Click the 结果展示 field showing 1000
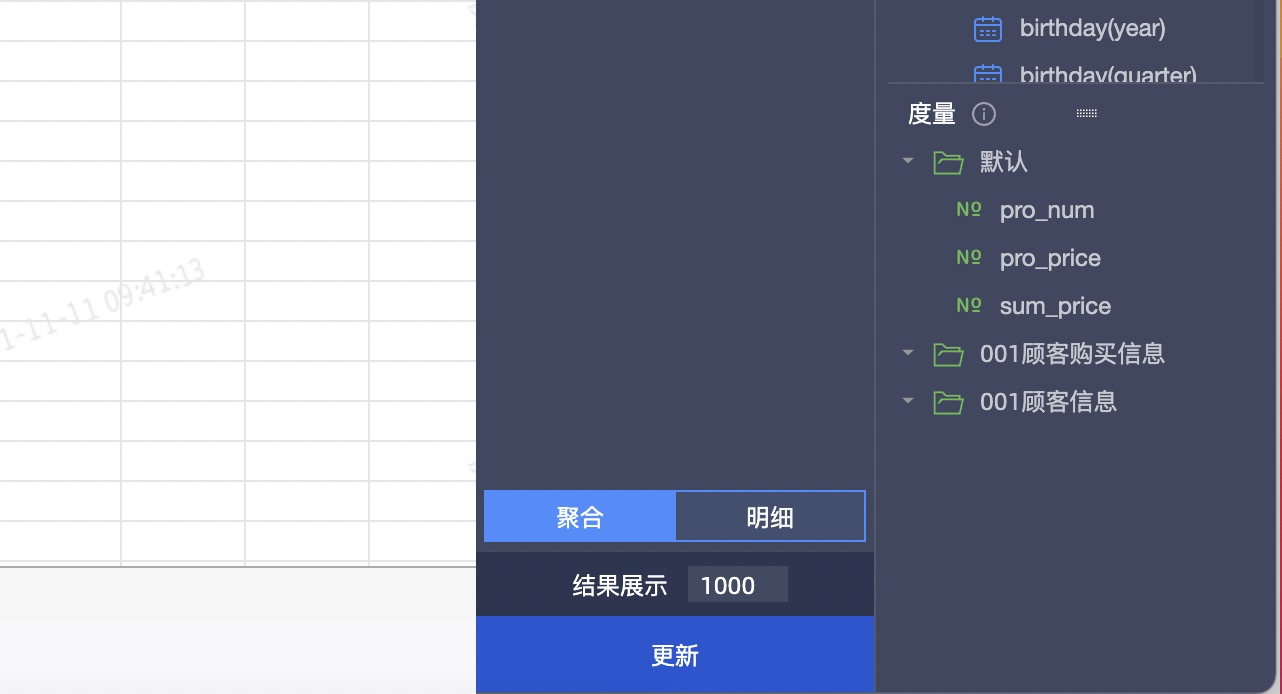The width and height of the screenshot is (1282, 694). pos(737,585)
